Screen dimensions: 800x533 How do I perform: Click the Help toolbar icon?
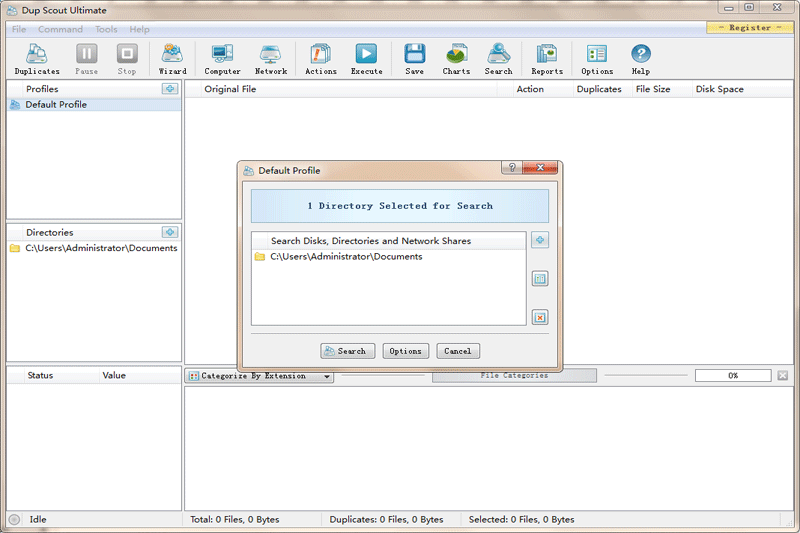[641, 59]
